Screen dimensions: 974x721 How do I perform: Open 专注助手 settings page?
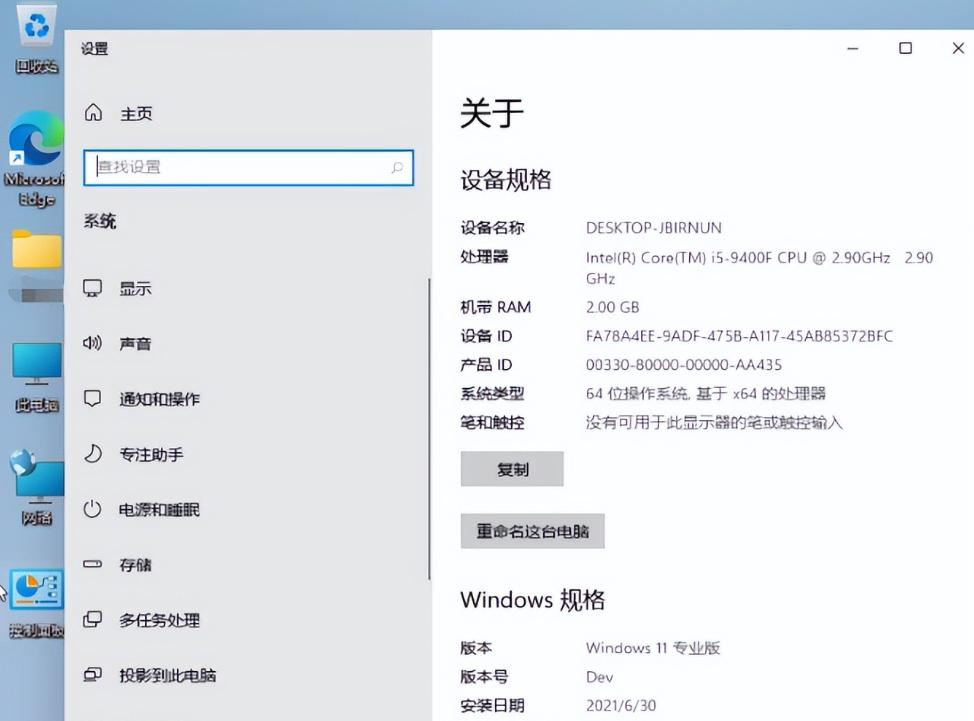152,455
